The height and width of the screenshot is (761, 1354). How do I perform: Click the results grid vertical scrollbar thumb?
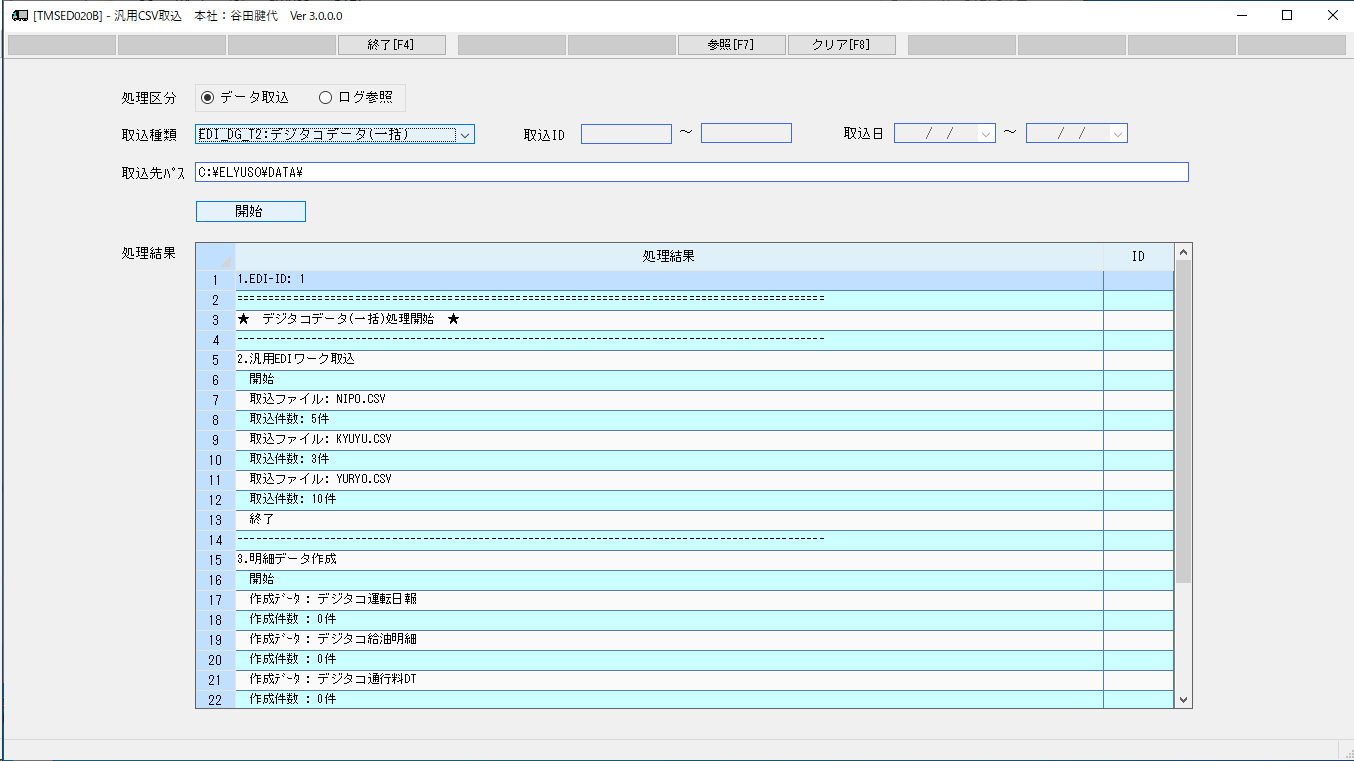click(1183, 420)
